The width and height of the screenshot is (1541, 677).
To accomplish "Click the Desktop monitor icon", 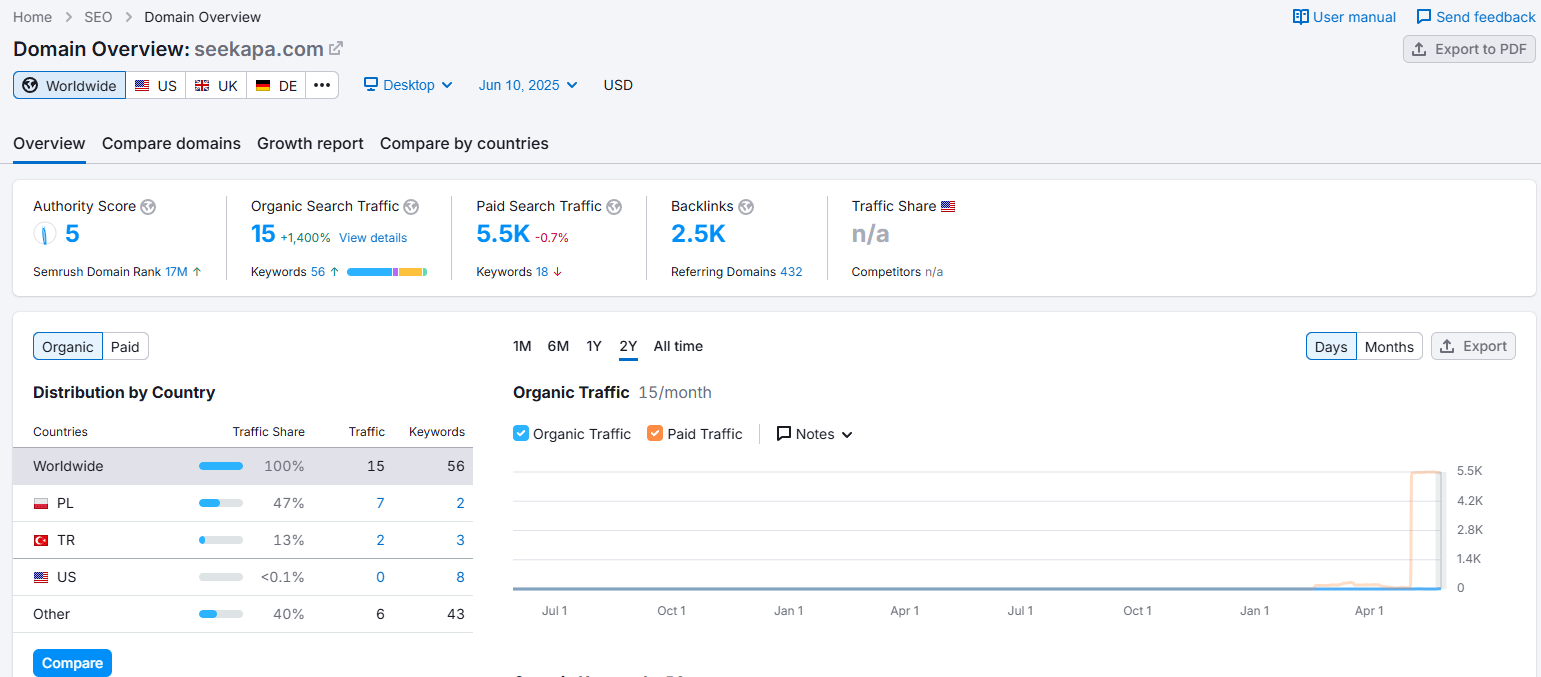I will (x=371, y=84).
